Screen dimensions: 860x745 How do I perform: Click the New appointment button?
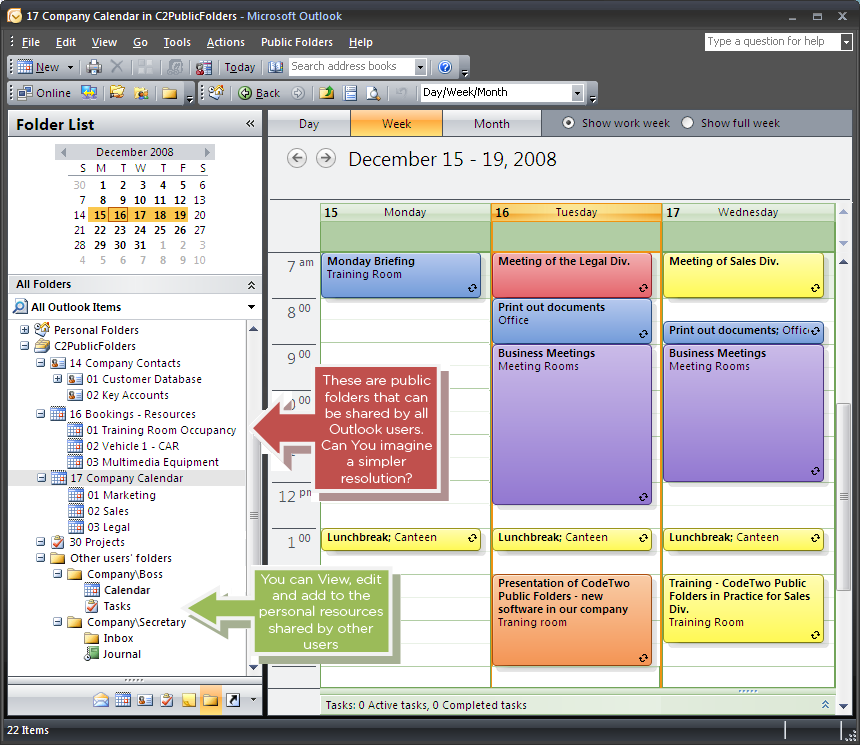click(38, 67)
